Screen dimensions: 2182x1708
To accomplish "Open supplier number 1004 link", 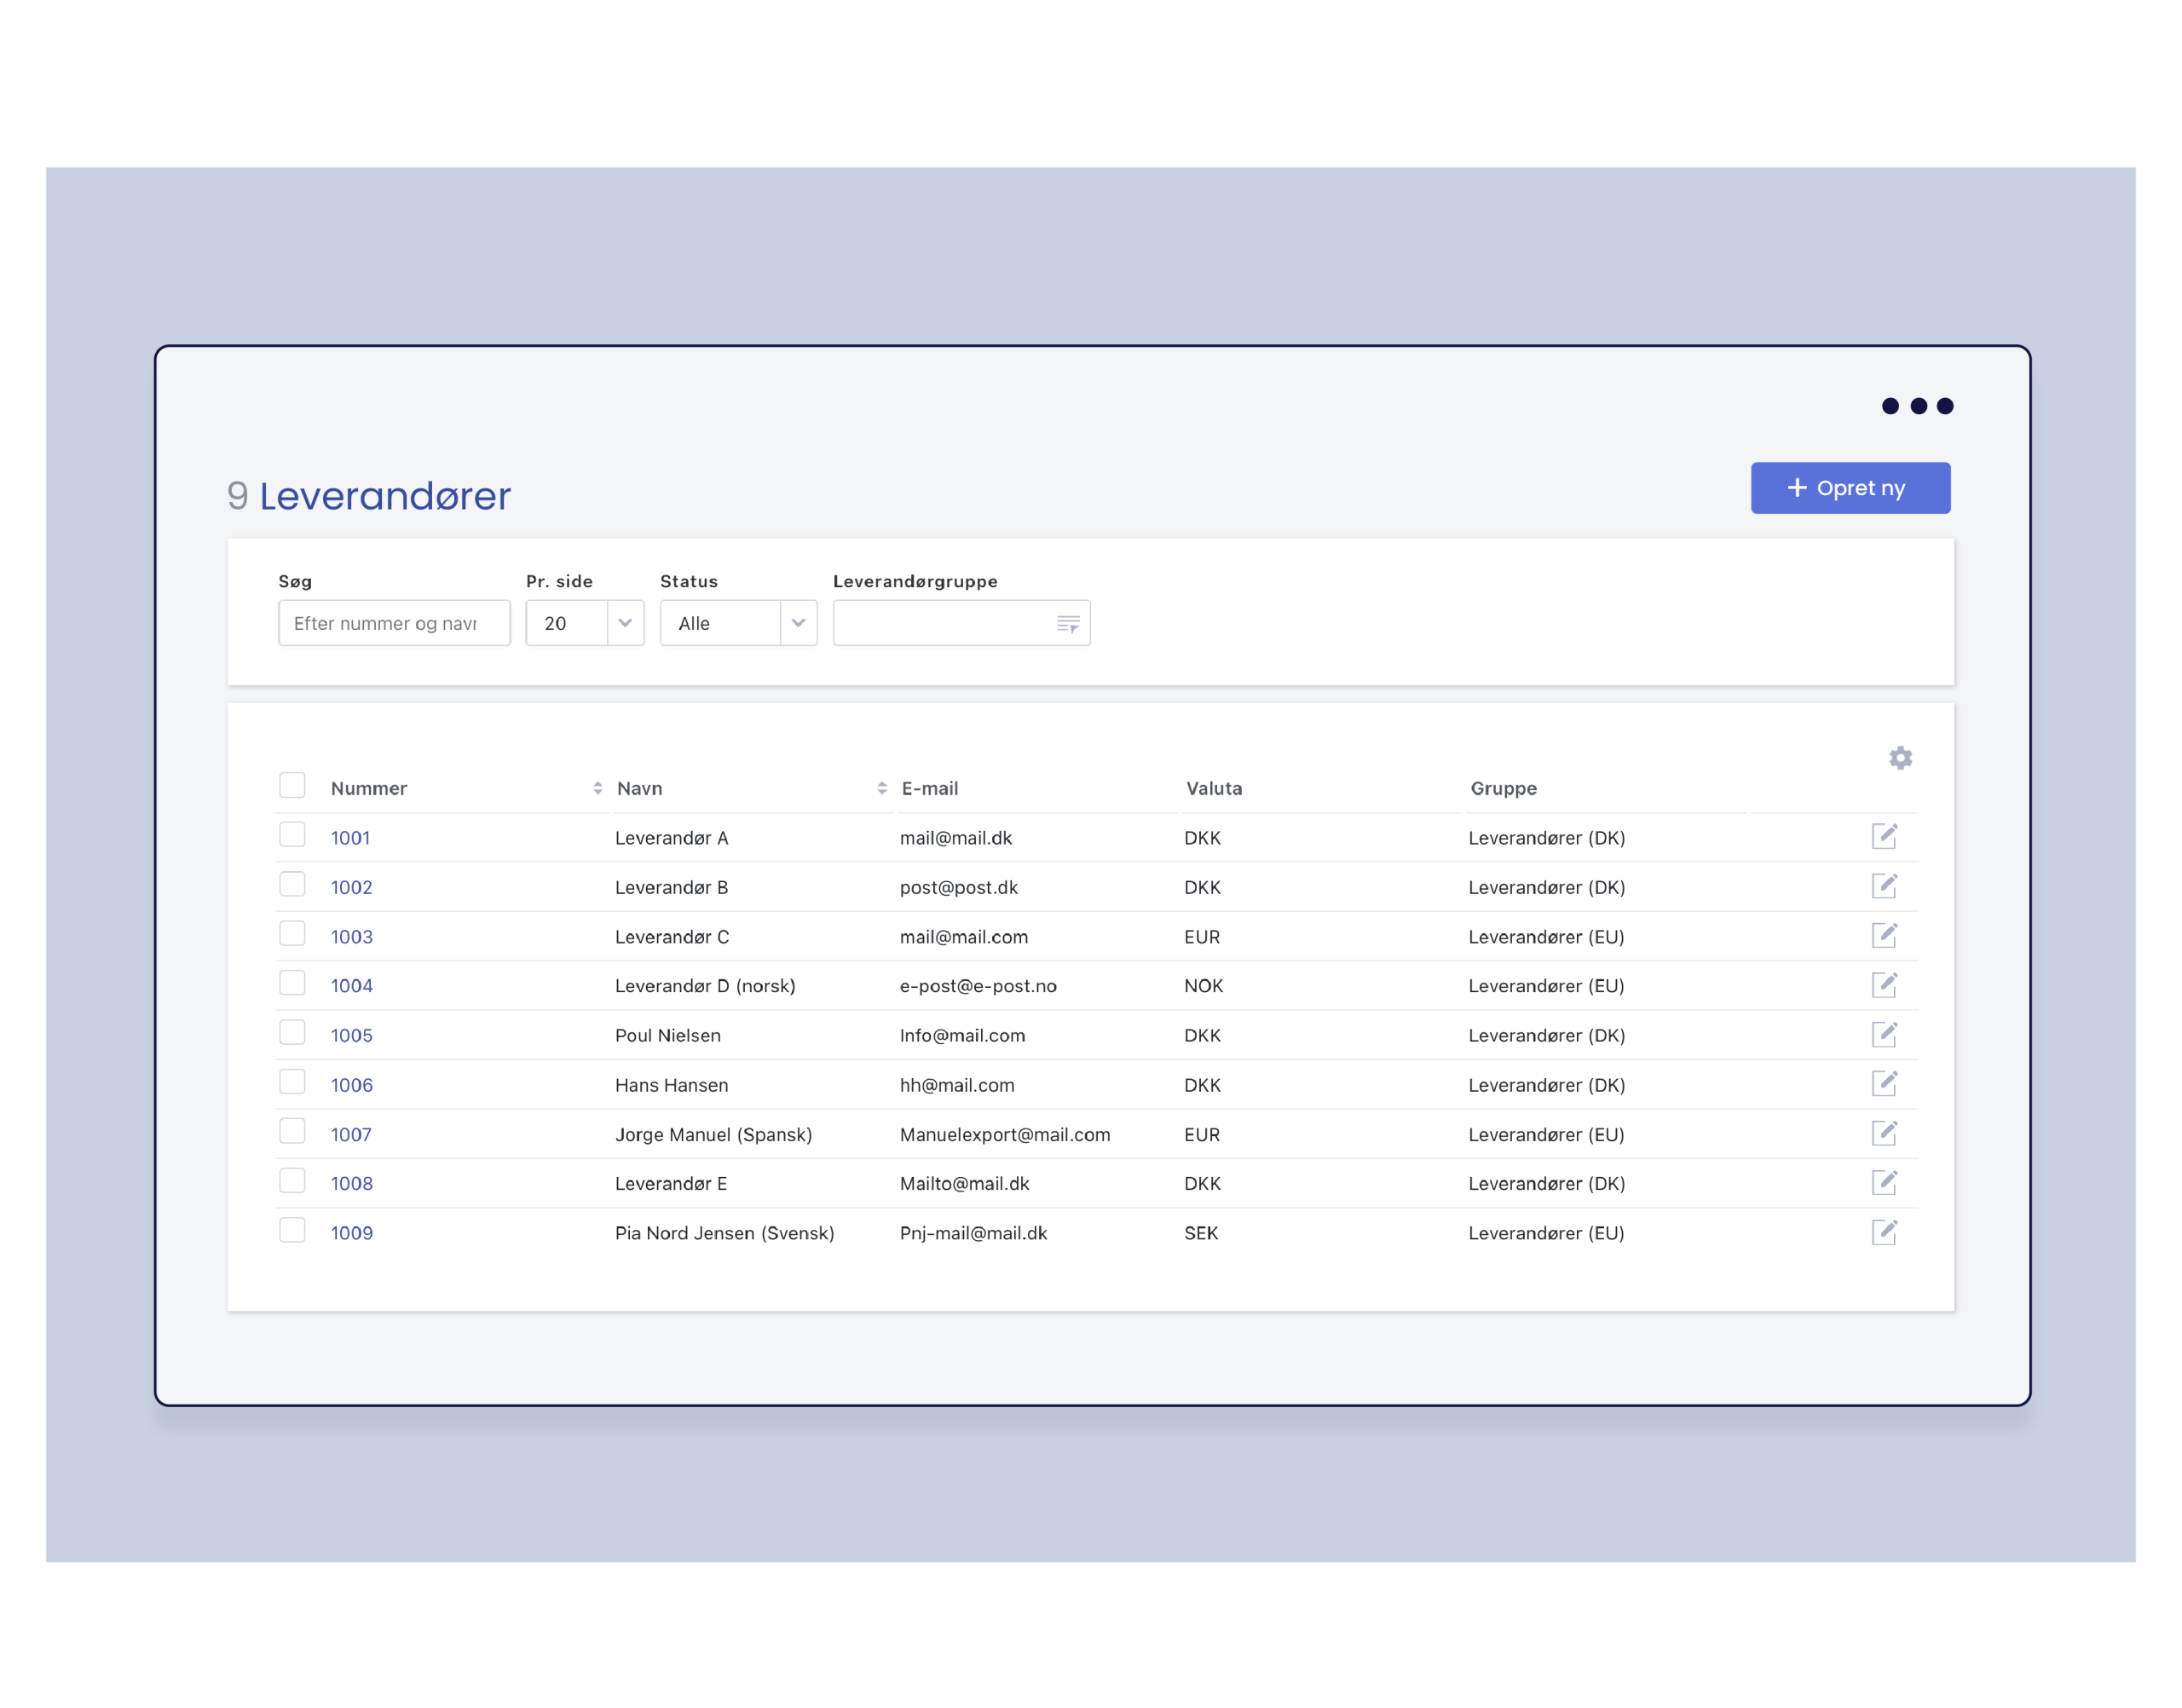I will coord(352,986).
